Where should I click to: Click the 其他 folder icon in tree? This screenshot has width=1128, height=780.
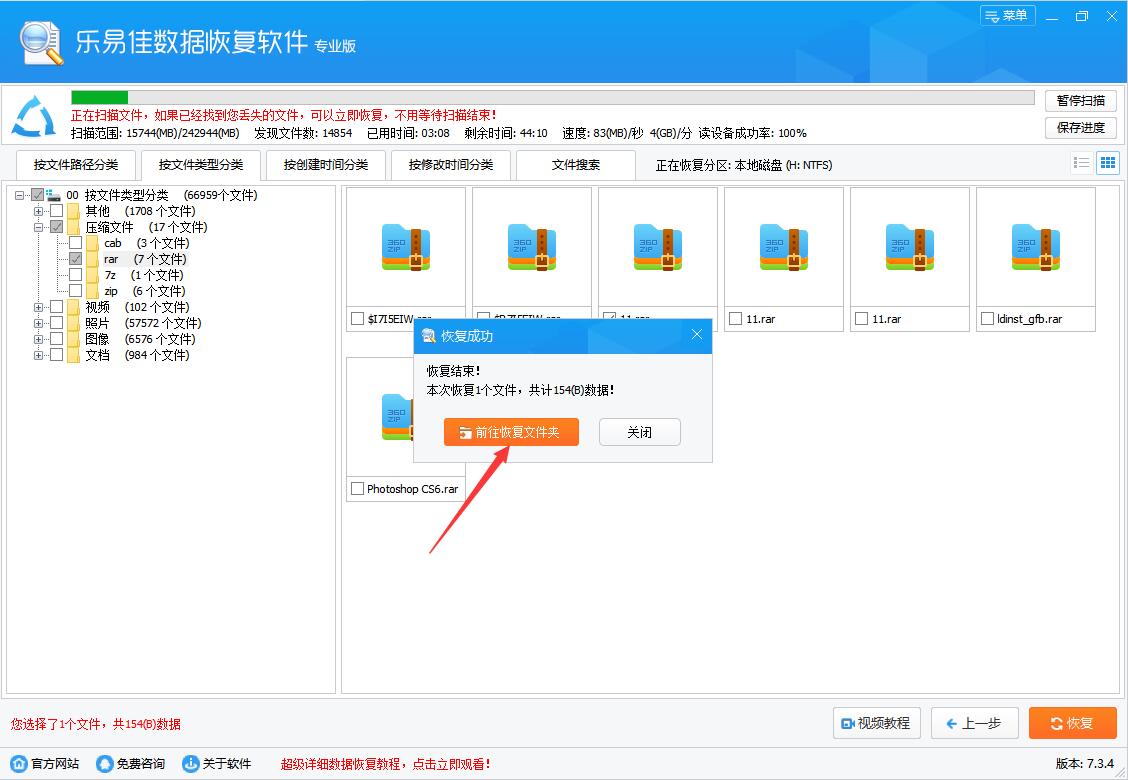click(73, 212)
